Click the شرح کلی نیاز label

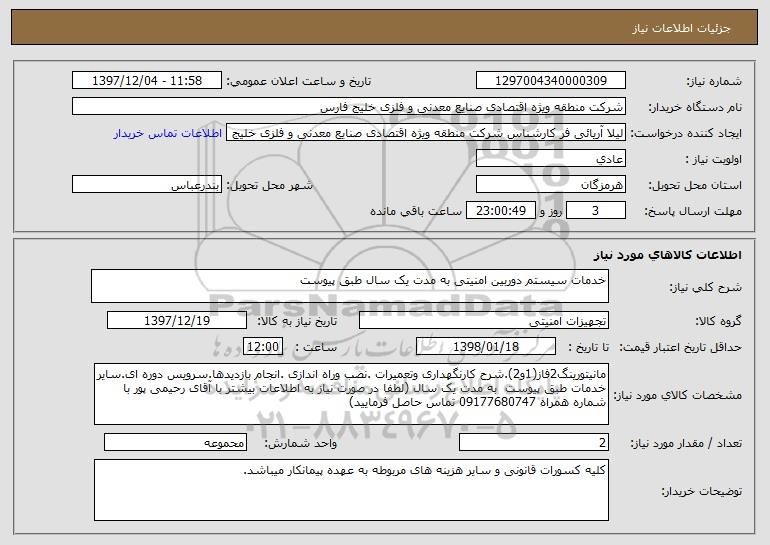[706, 287]
